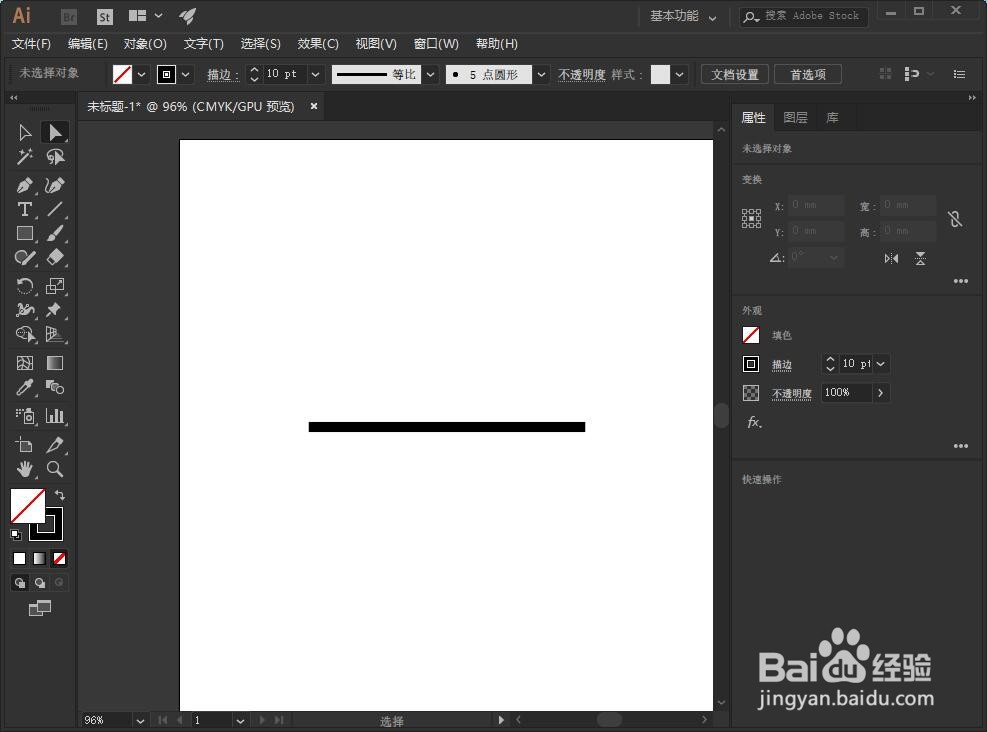
Task: Close the 未标题-1 document tab
Action: (313, 106)
